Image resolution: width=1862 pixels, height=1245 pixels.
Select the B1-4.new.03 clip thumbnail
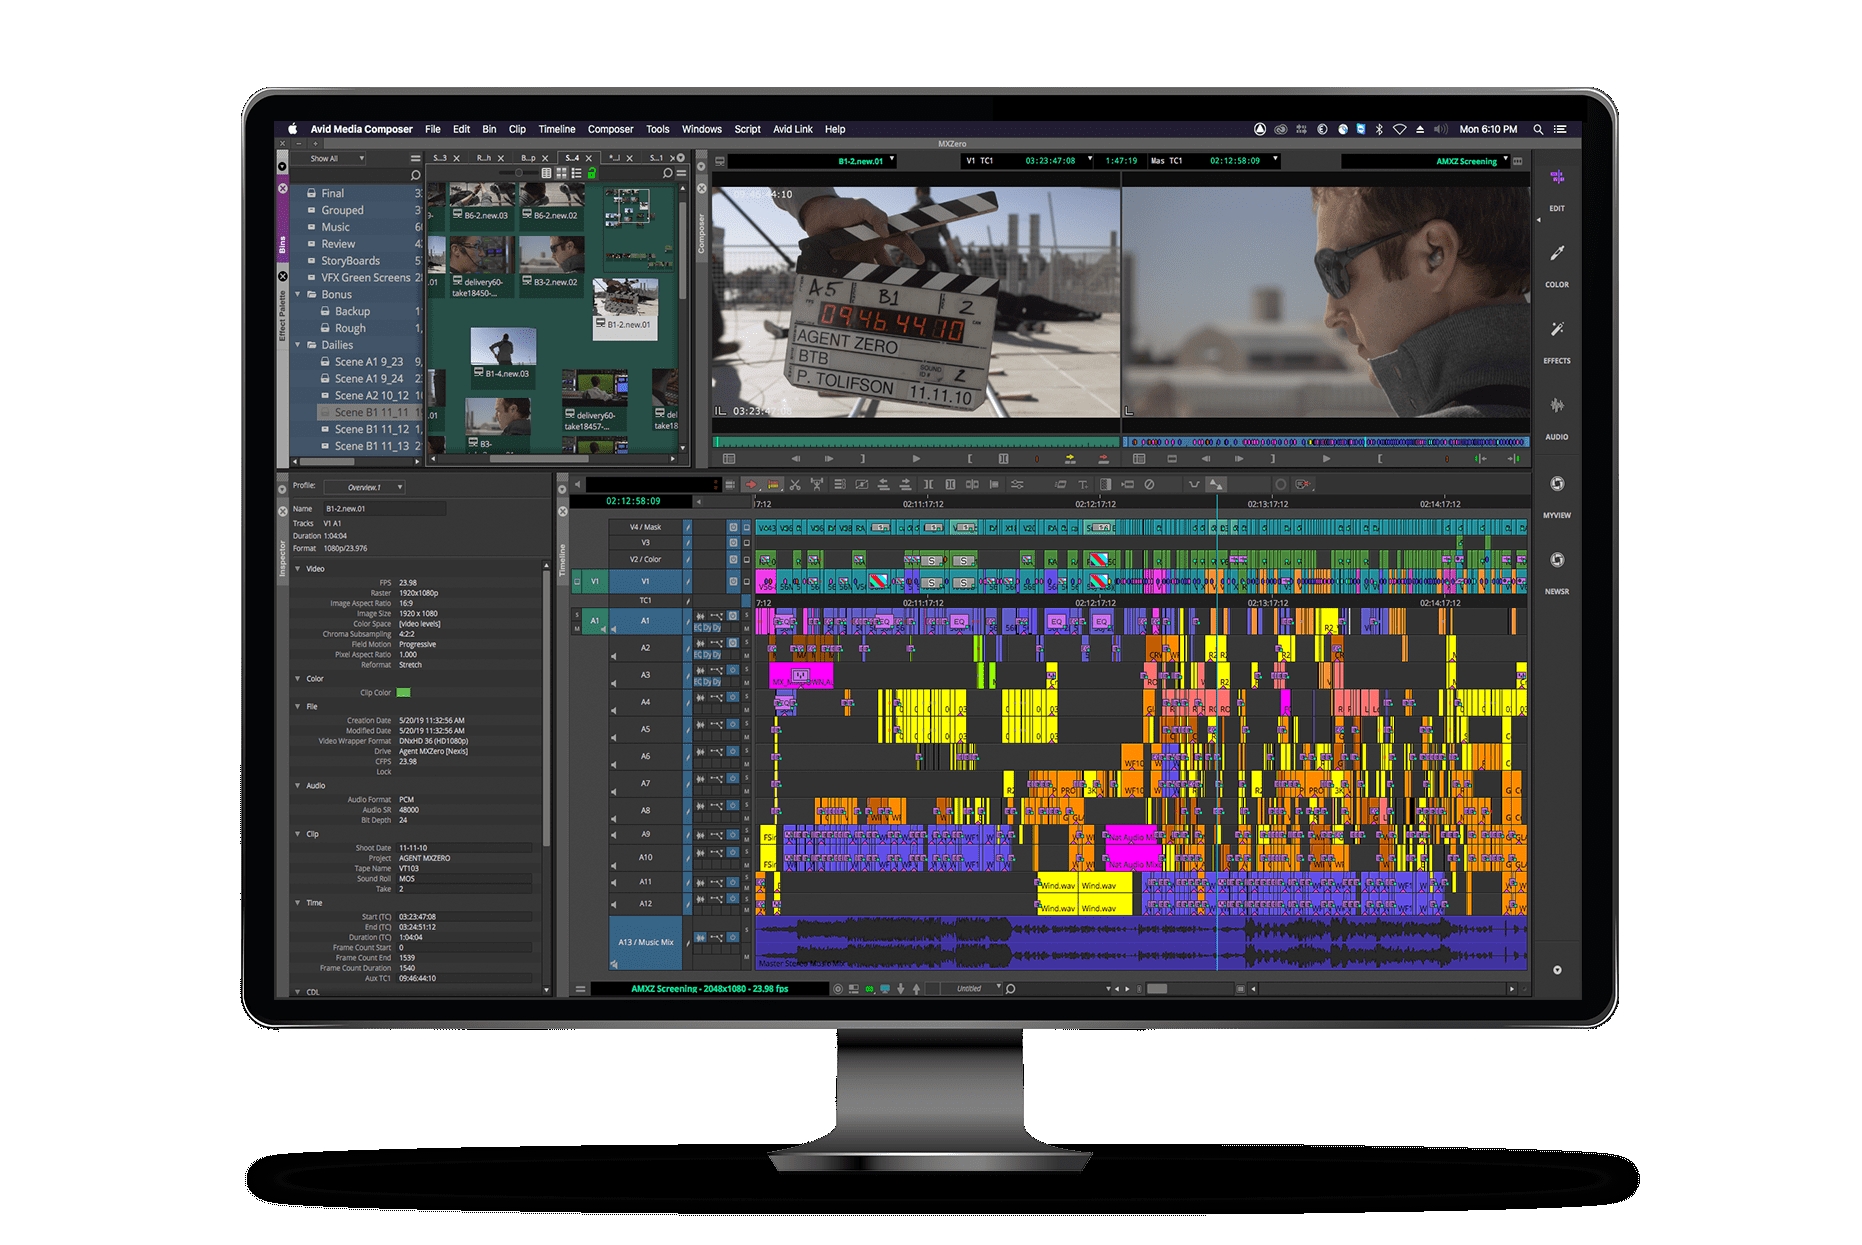coord(503,348)
